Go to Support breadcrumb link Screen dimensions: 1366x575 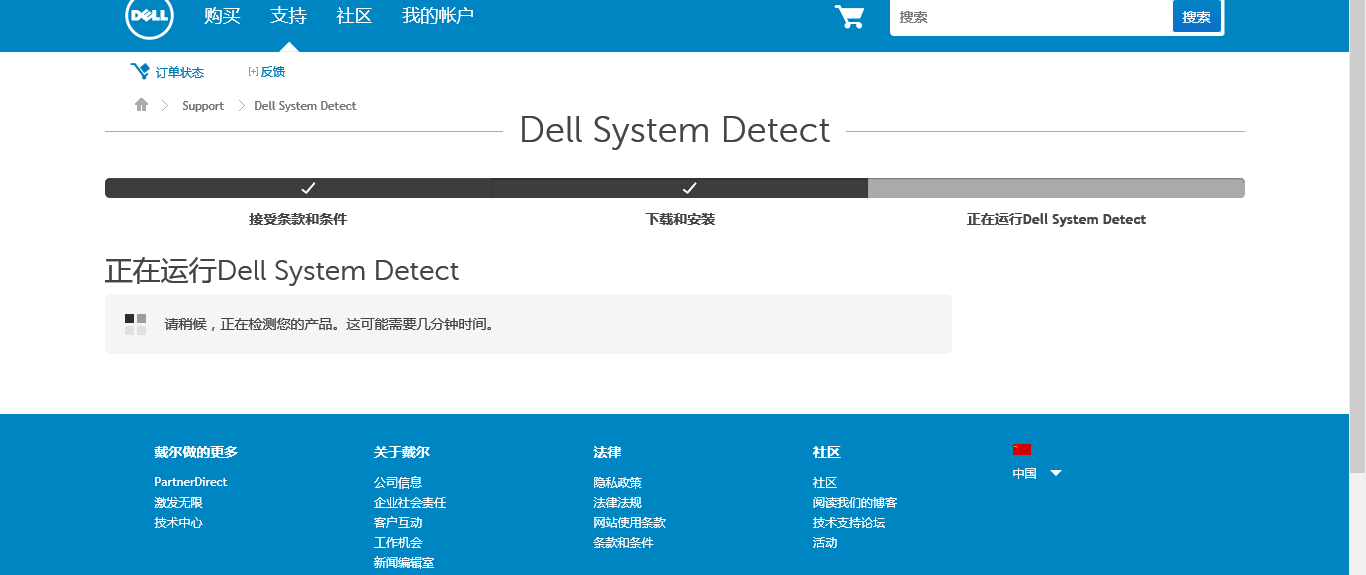pos(203,106)
